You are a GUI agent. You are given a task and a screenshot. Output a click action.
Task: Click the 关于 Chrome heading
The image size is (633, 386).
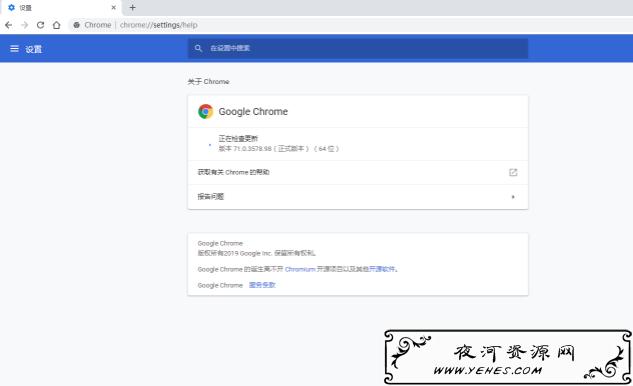pyautogui.click(x=208, y=82)
